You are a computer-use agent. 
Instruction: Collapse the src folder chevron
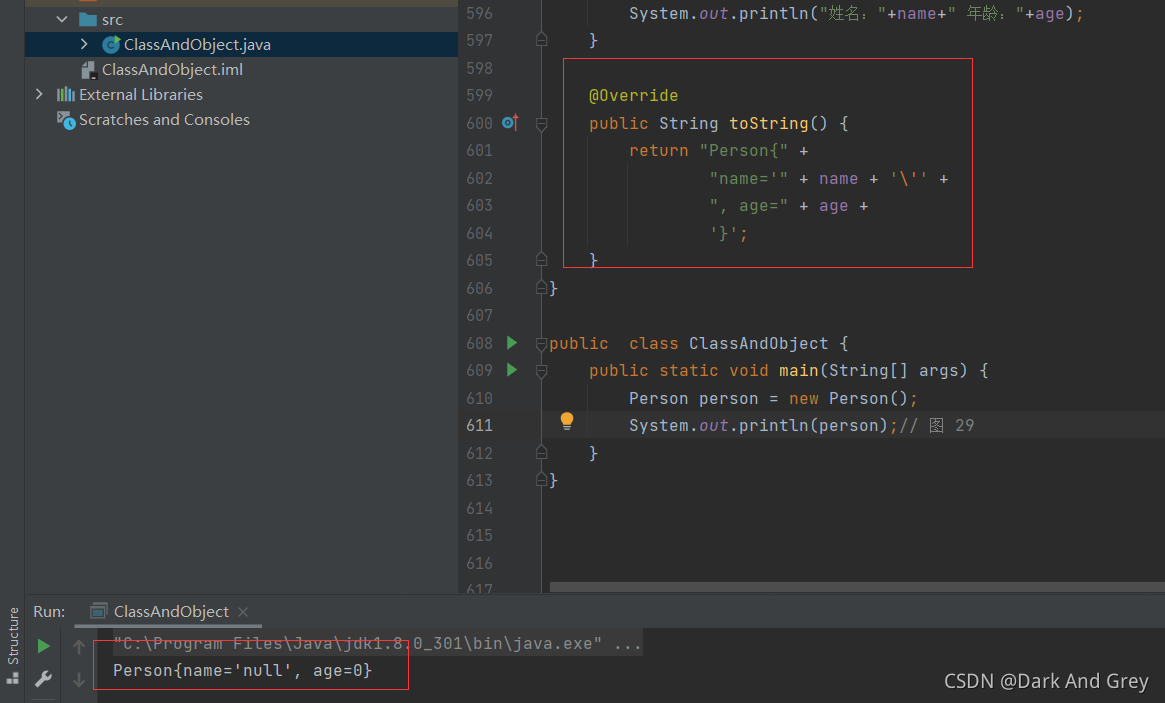62,19
